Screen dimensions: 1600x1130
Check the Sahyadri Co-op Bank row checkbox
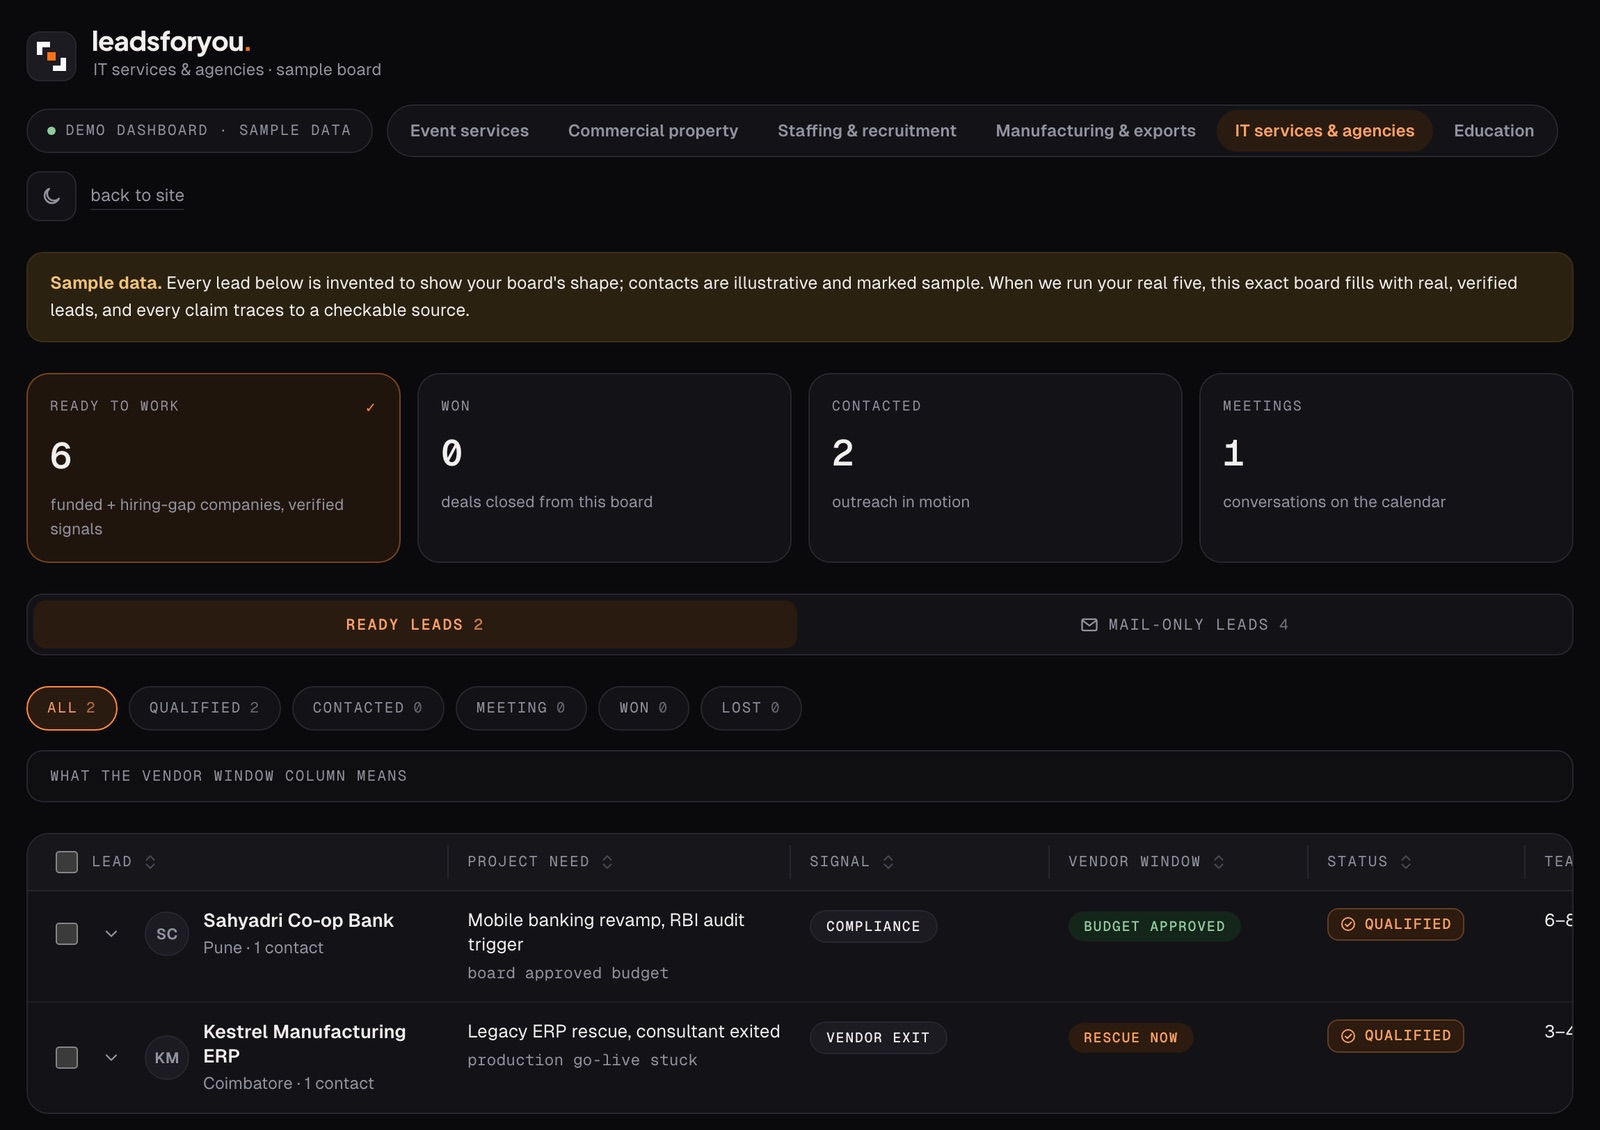point(67,934)
